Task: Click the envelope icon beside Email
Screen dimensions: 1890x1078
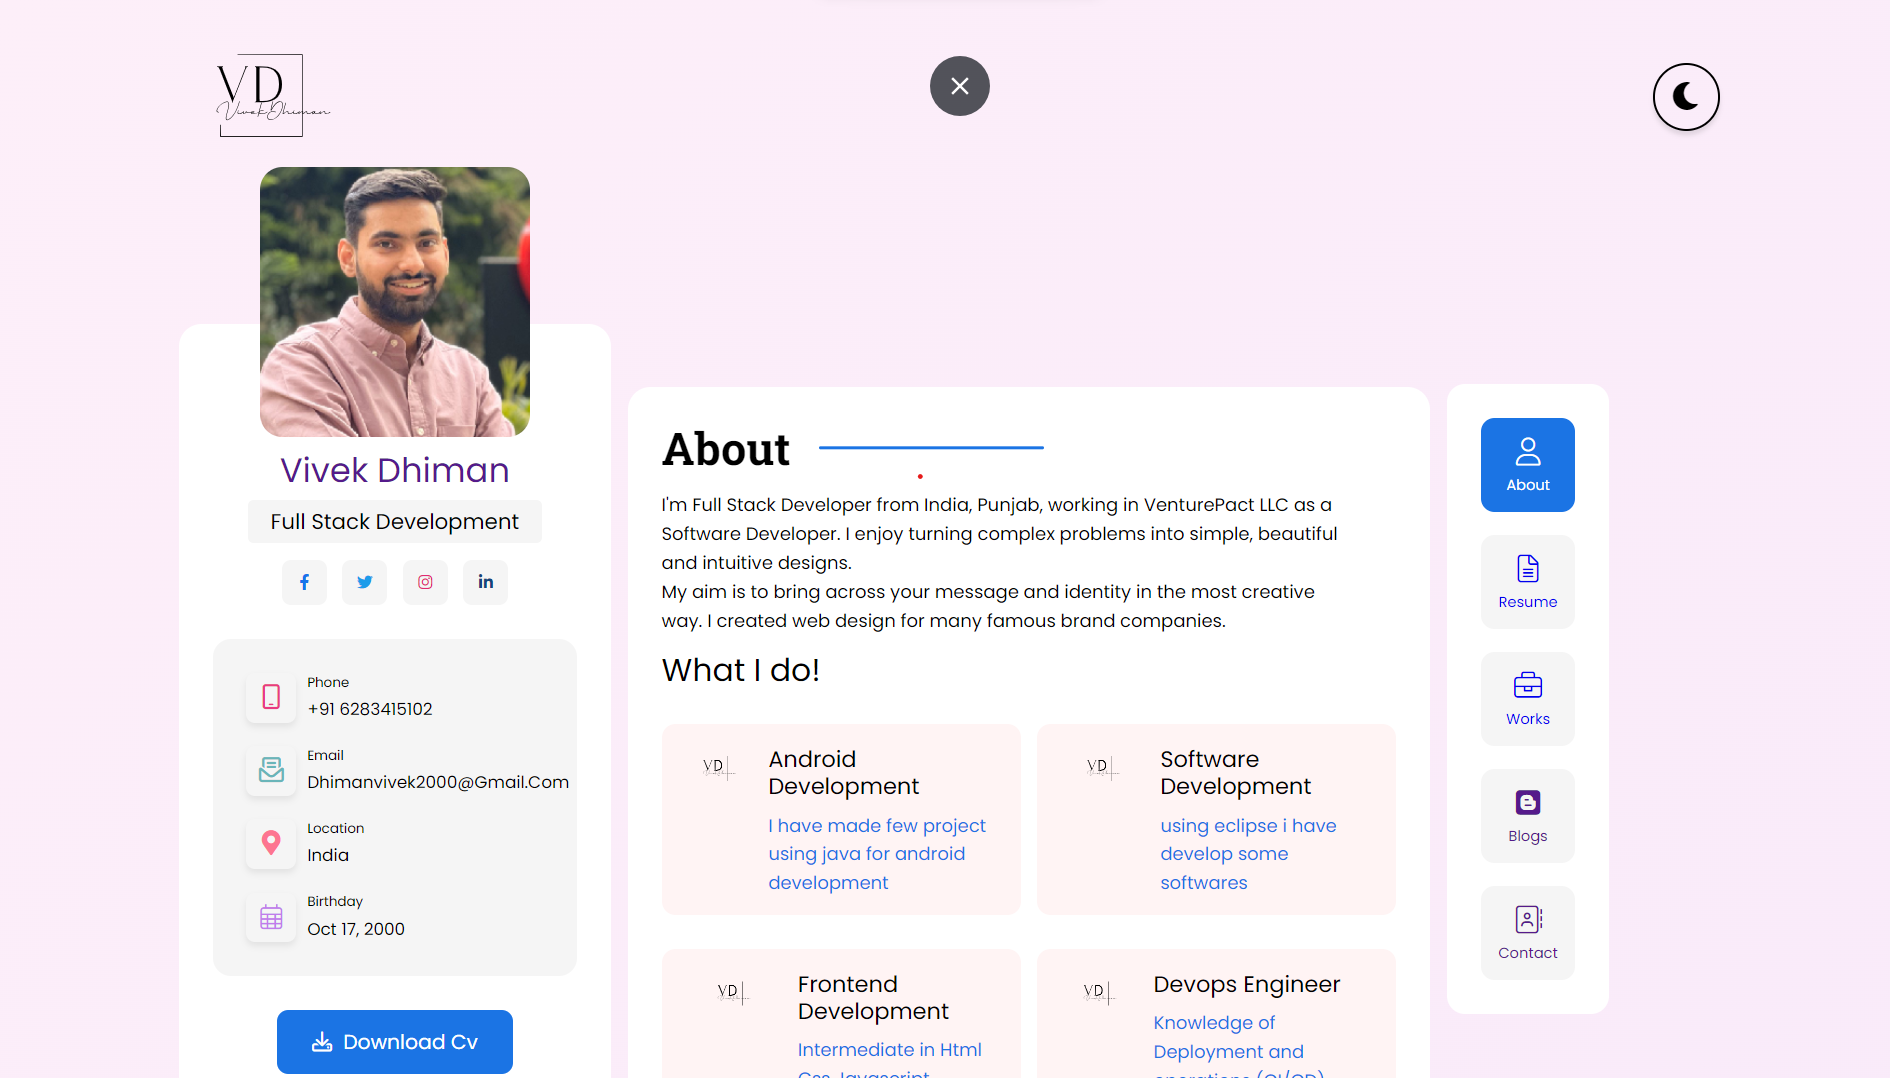Action: (271, 770)
